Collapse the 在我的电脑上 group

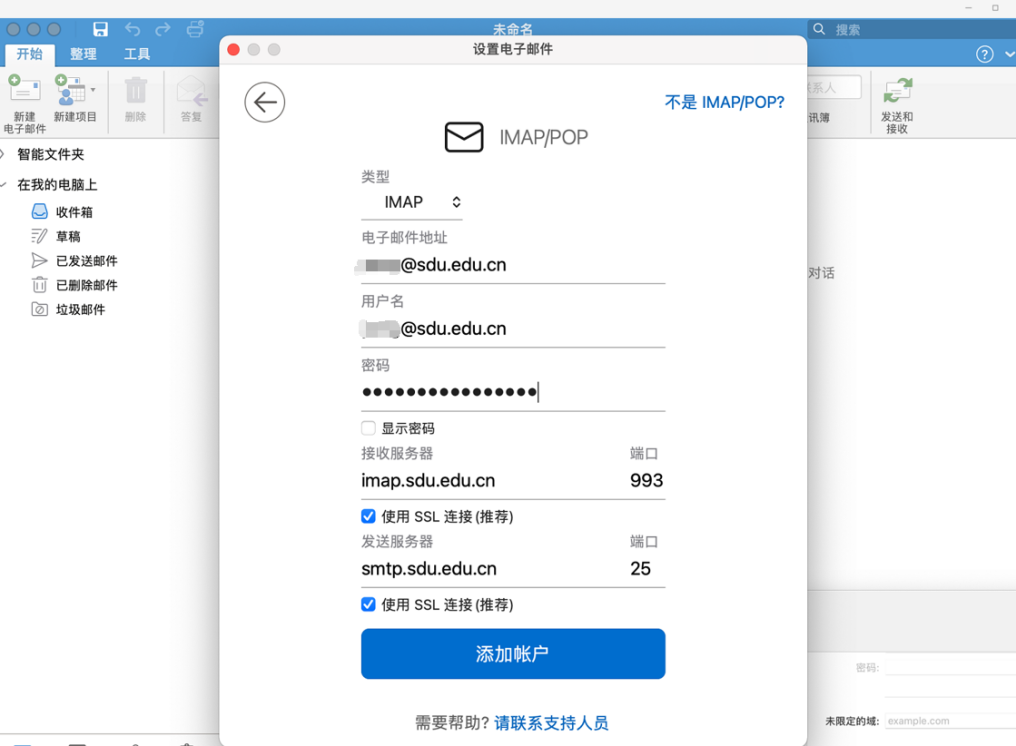click(3, 185)
